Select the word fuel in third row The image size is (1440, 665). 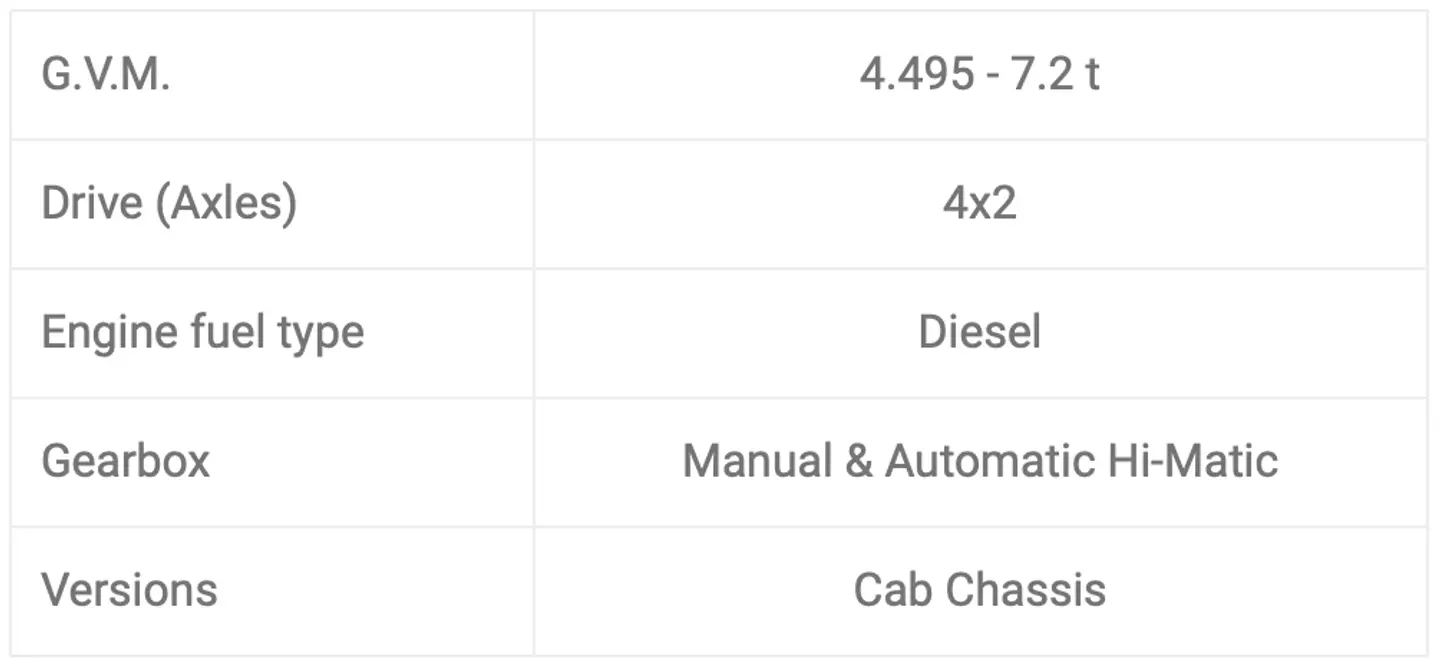tap(222, 333)
